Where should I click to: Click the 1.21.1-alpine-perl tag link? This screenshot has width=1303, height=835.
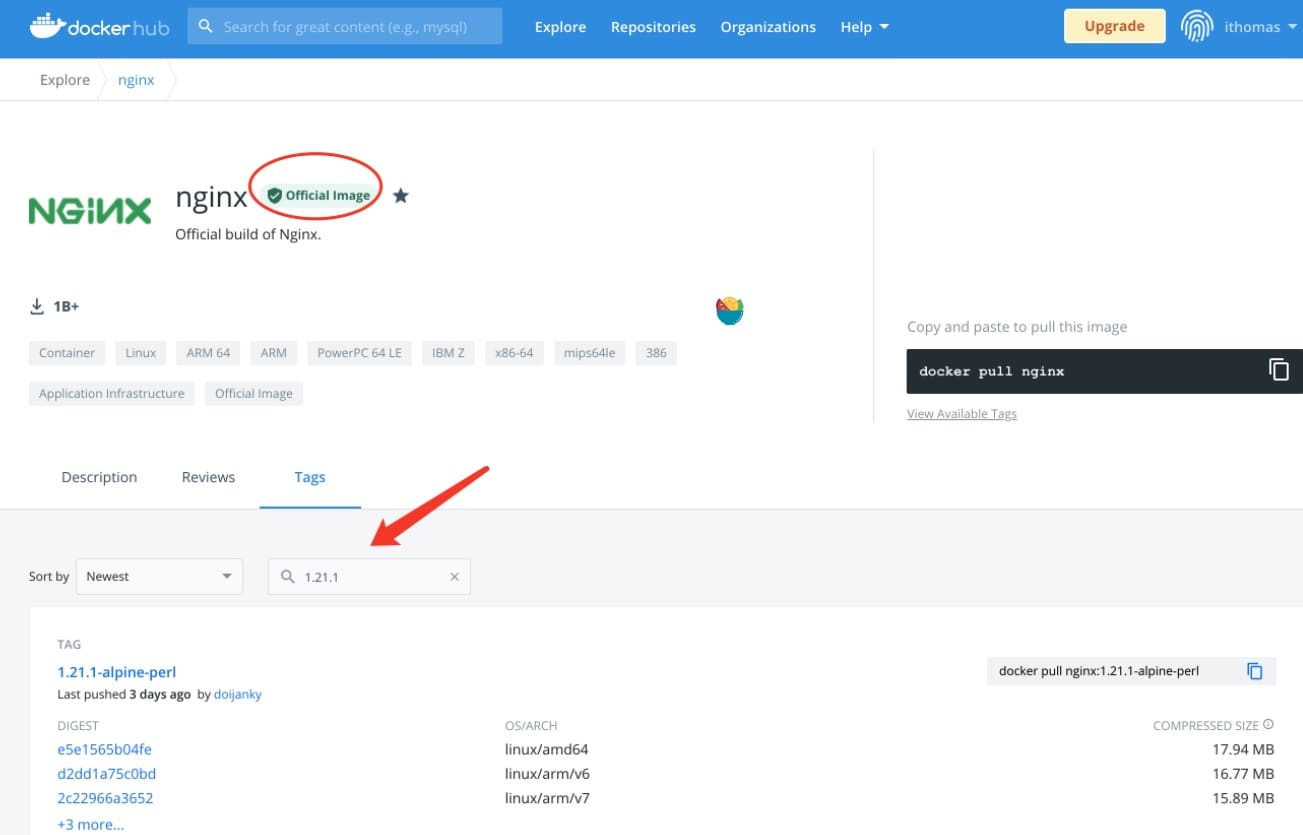click(x=116, y=671)
